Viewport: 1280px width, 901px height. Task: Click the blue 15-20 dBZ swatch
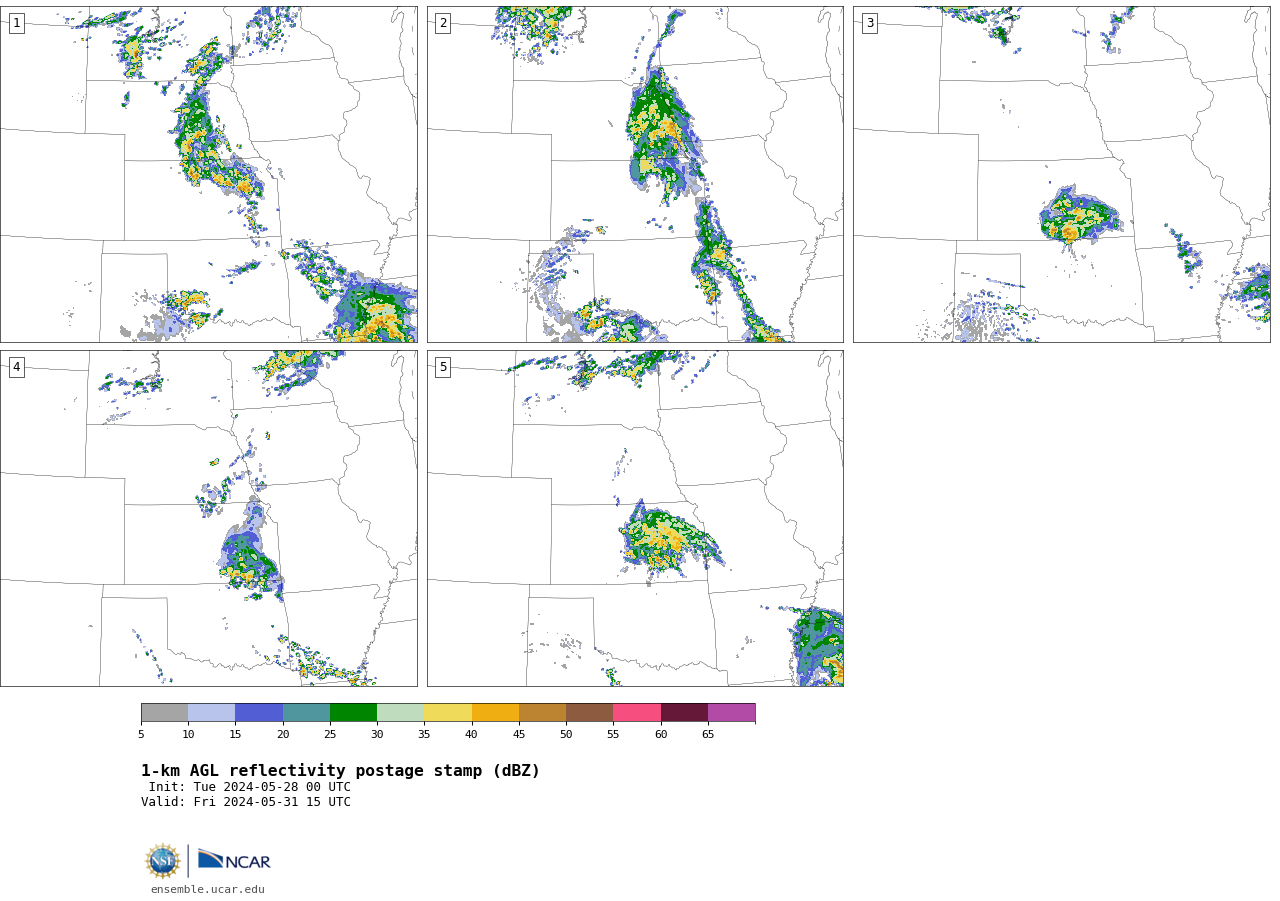[x=259, y=713]
